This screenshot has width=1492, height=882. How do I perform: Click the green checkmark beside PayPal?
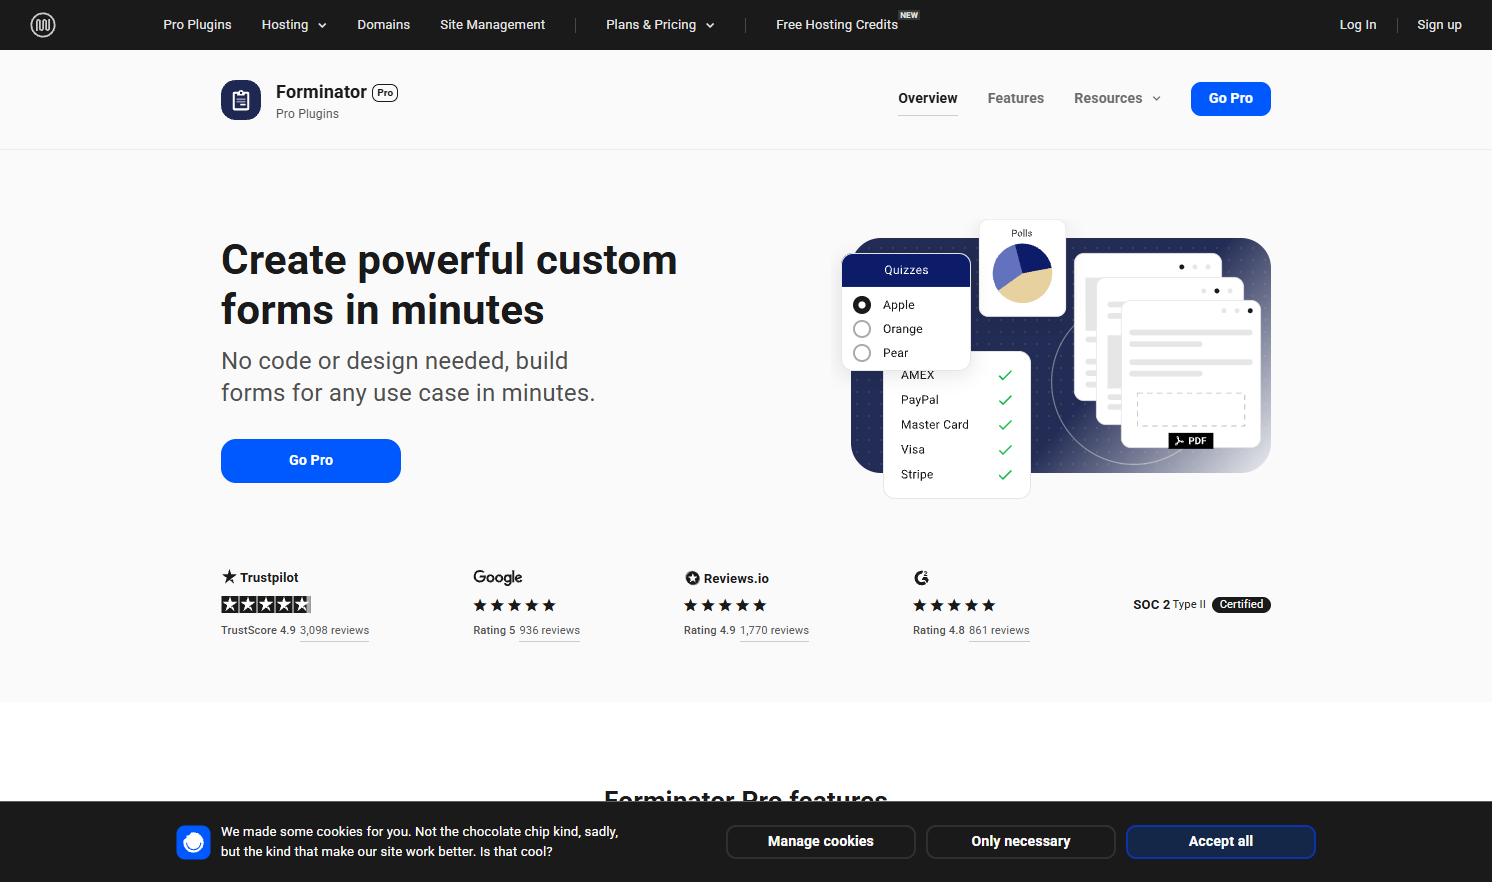[x=1005, y=400]
